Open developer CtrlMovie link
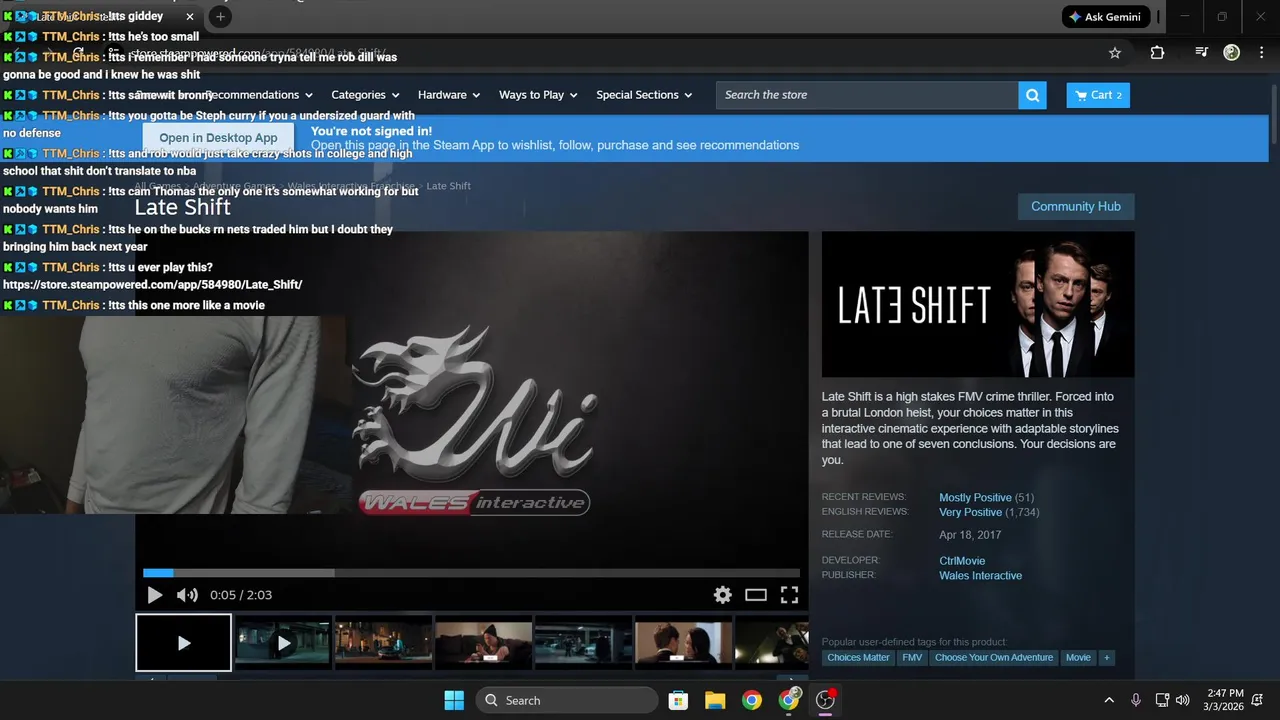Screen dimensions: 1280x720 (x=962, y=561)
